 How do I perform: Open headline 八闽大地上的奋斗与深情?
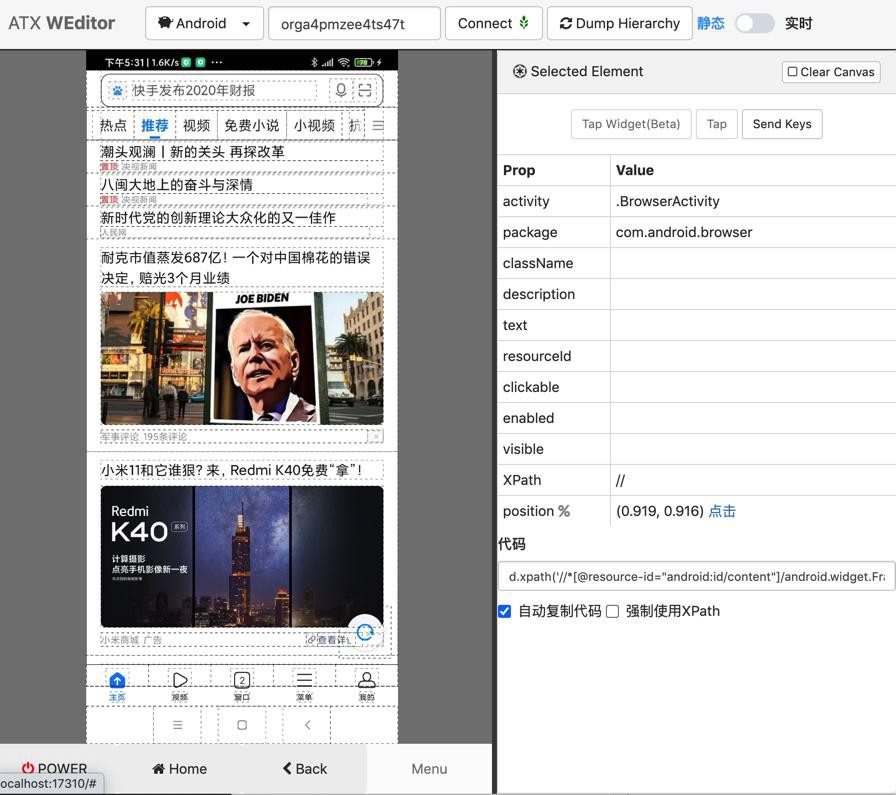pyautogui.click(x=177, y=185)
